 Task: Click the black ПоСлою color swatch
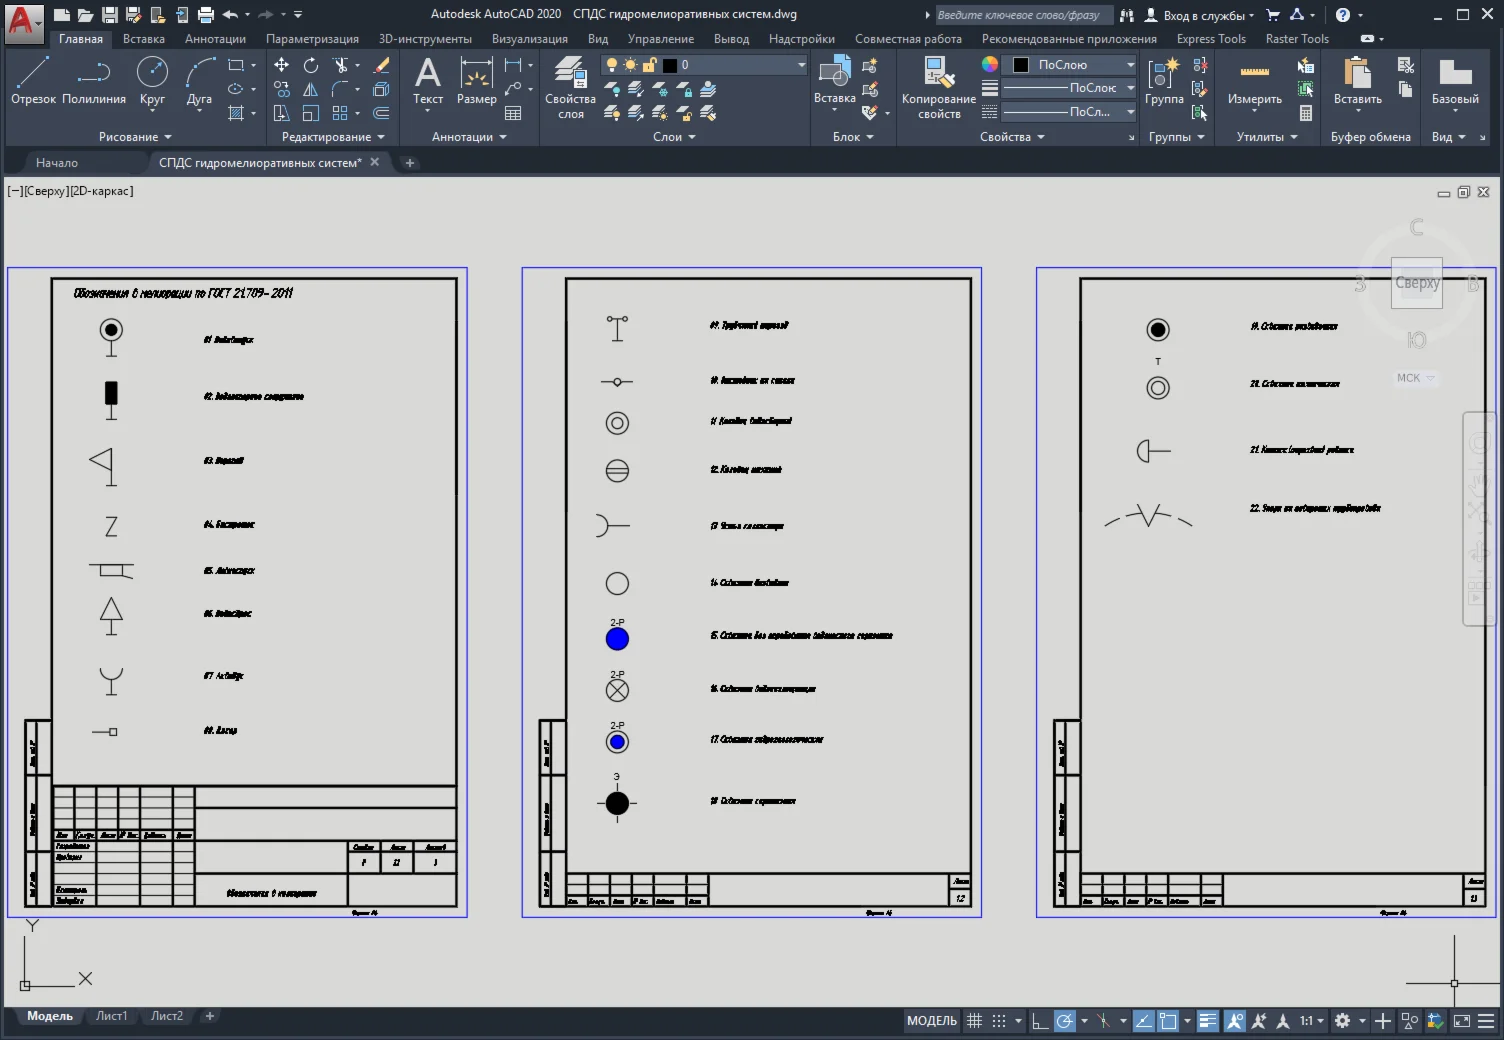click(1021, 65)
